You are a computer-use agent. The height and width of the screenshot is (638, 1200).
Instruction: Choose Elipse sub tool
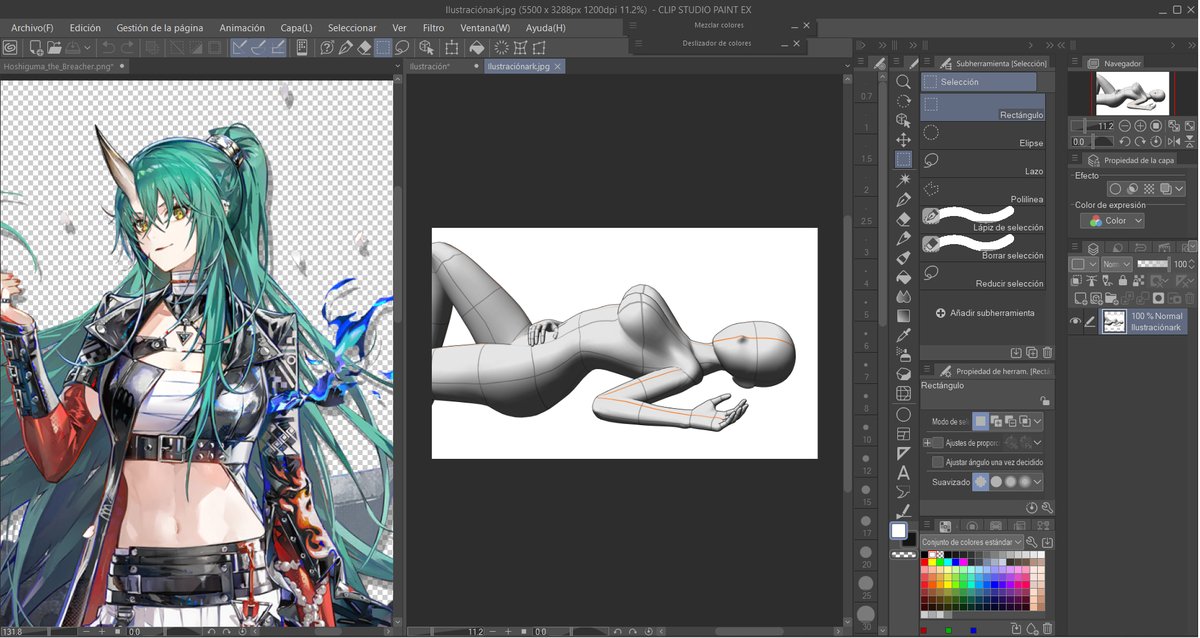pos(983,134)
